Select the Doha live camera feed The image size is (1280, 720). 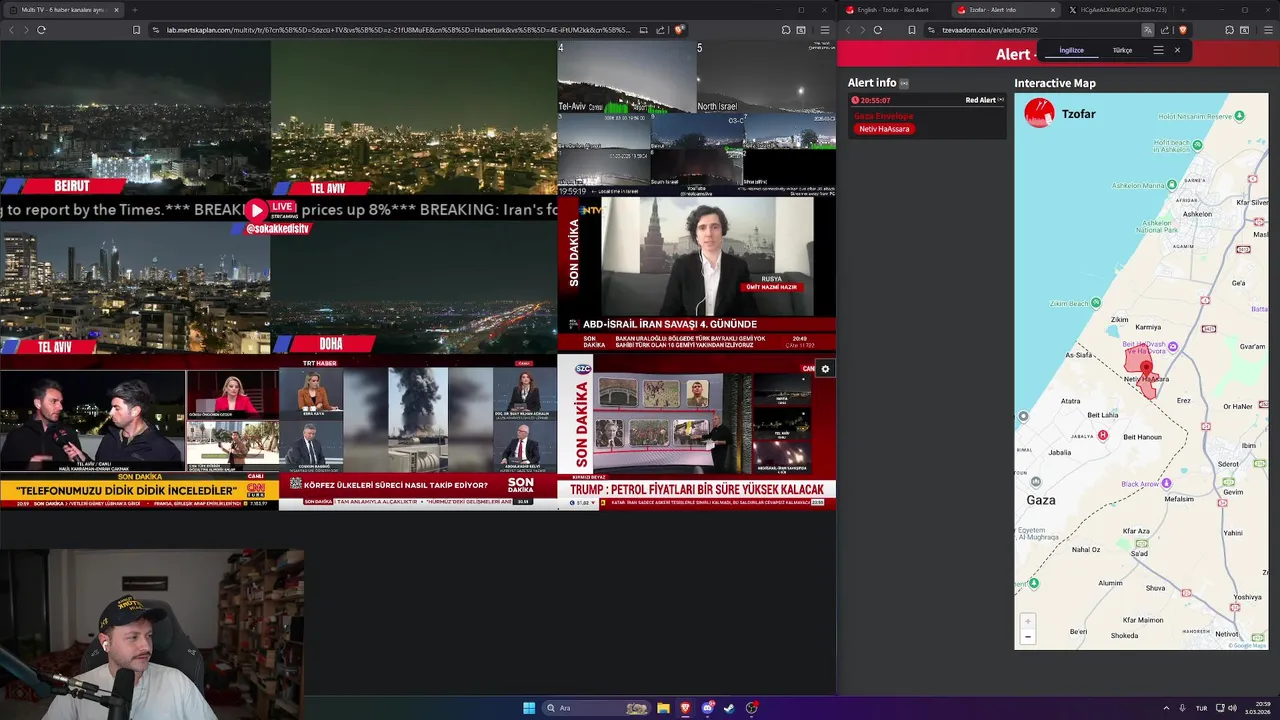(x=413, y=287)
